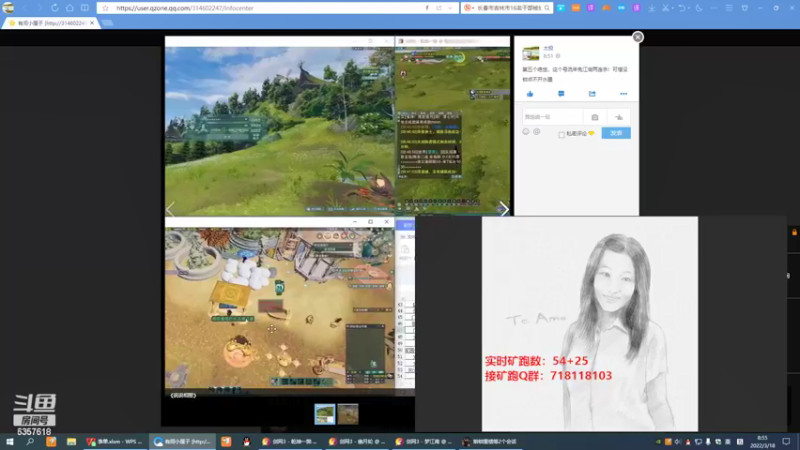The height and width of the screenshot is (450, 800).
Task: Open the browser download icon
Action: point(652,8)
